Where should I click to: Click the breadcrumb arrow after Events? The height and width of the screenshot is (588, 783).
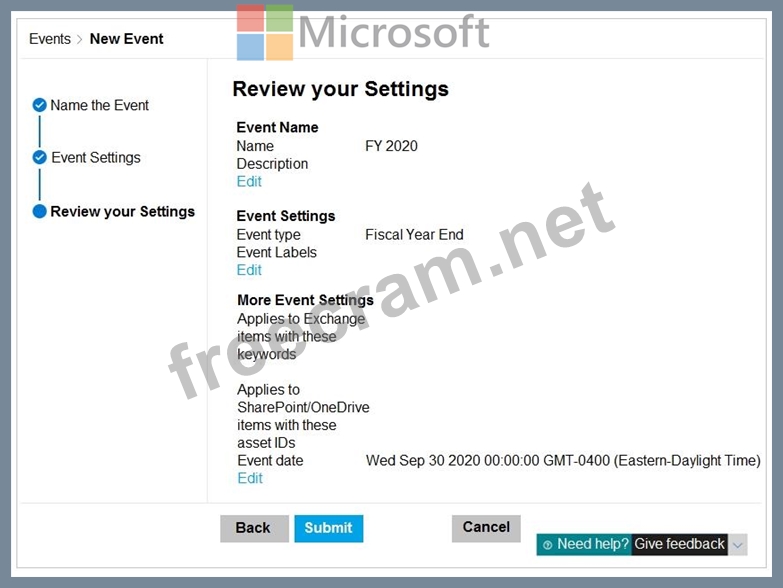[x=80, y=40]
